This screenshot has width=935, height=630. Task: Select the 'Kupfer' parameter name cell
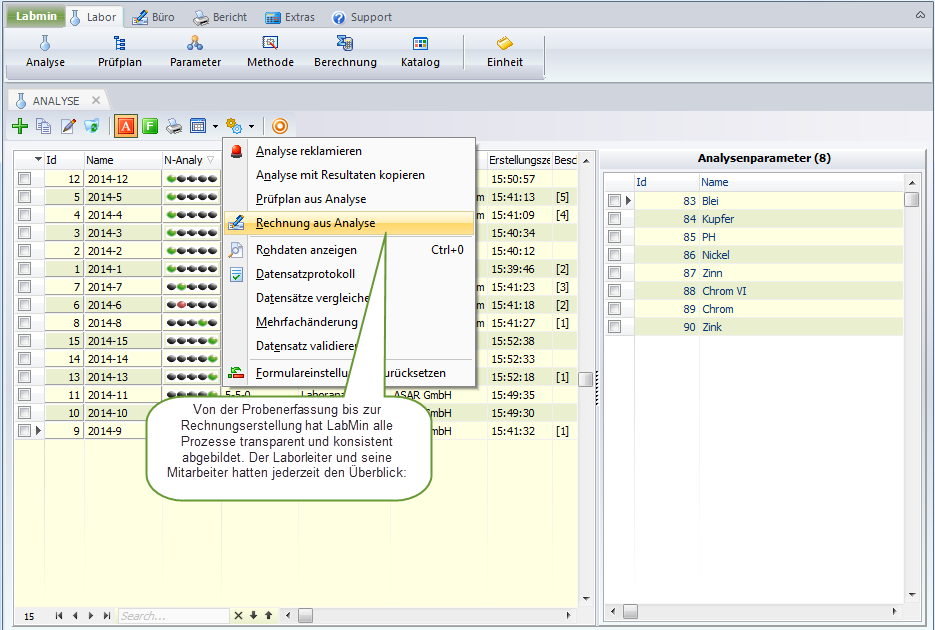(801, 219)
